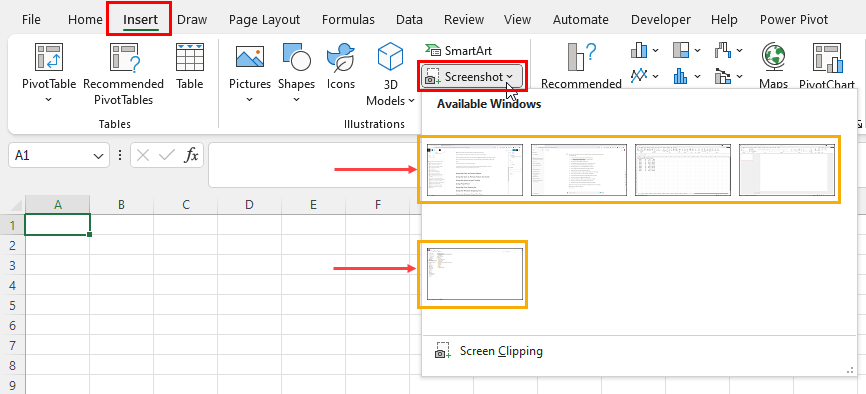Viewport: 866px width, 394px height.
Task: Click the Maps globe icon
Action: point(773,57)
